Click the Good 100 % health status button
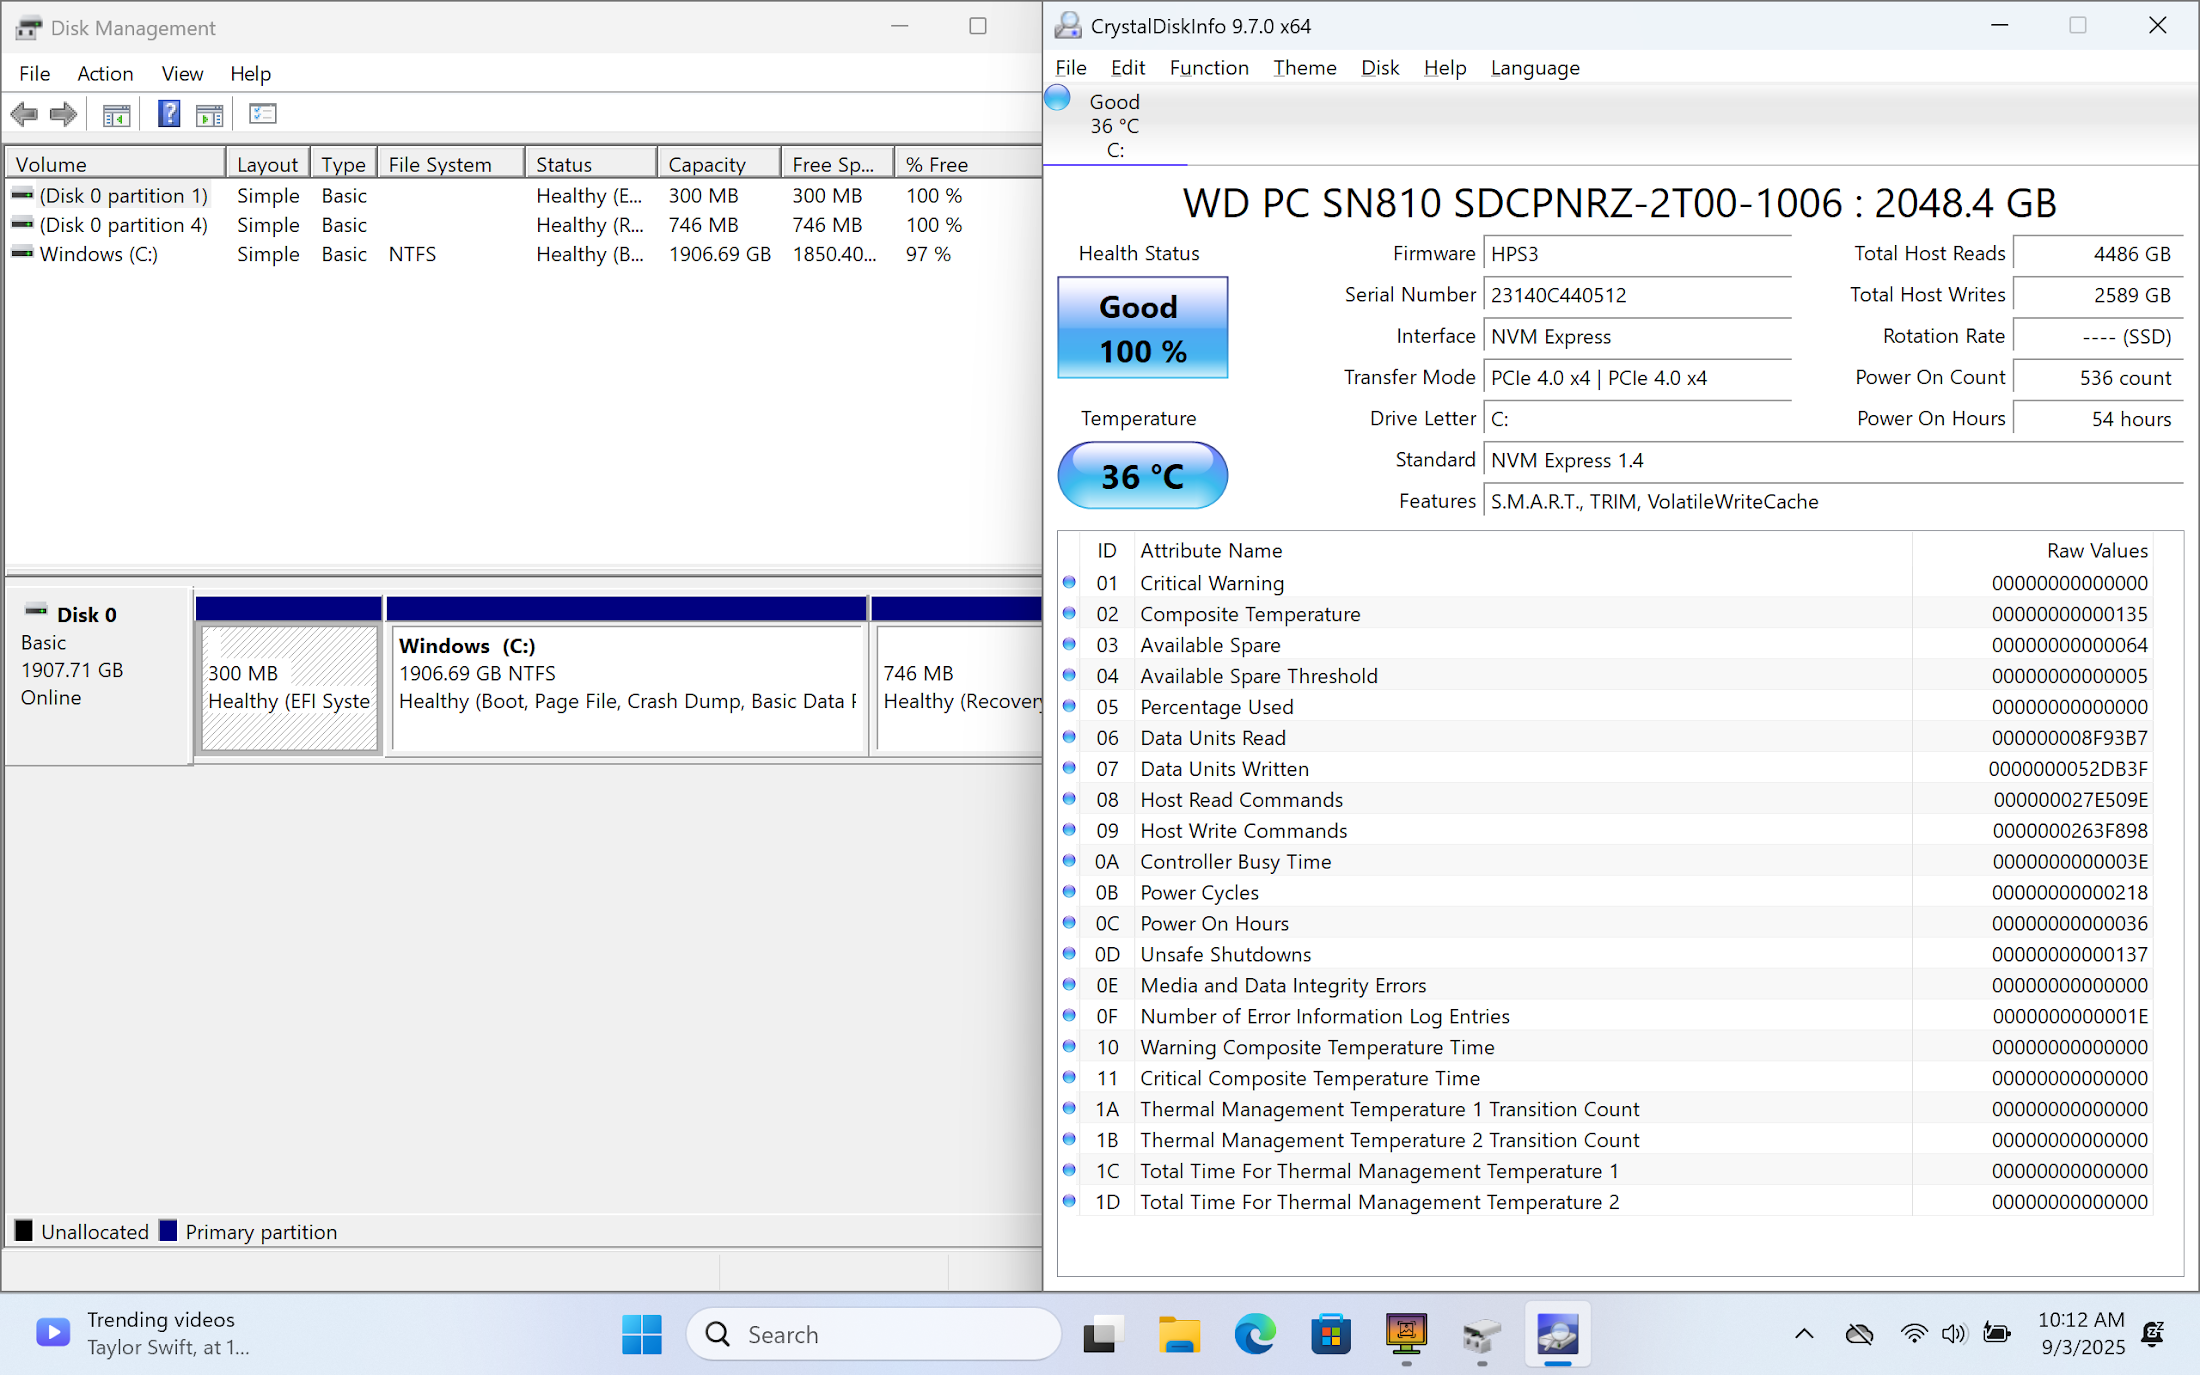The image size is (2200, 1375). click(1142, 327)
